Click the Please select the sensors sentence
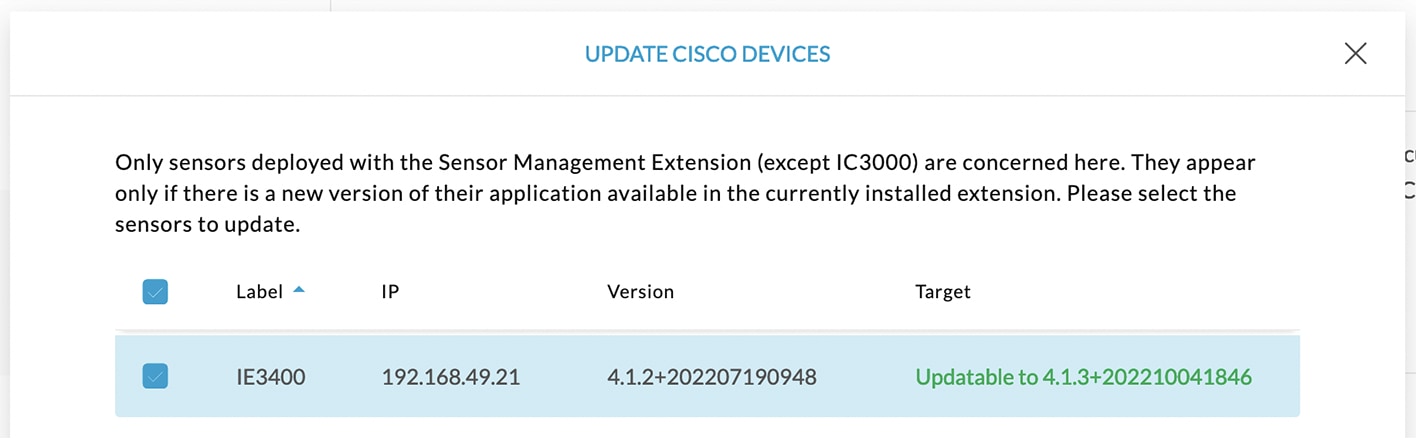 [676, 209]
